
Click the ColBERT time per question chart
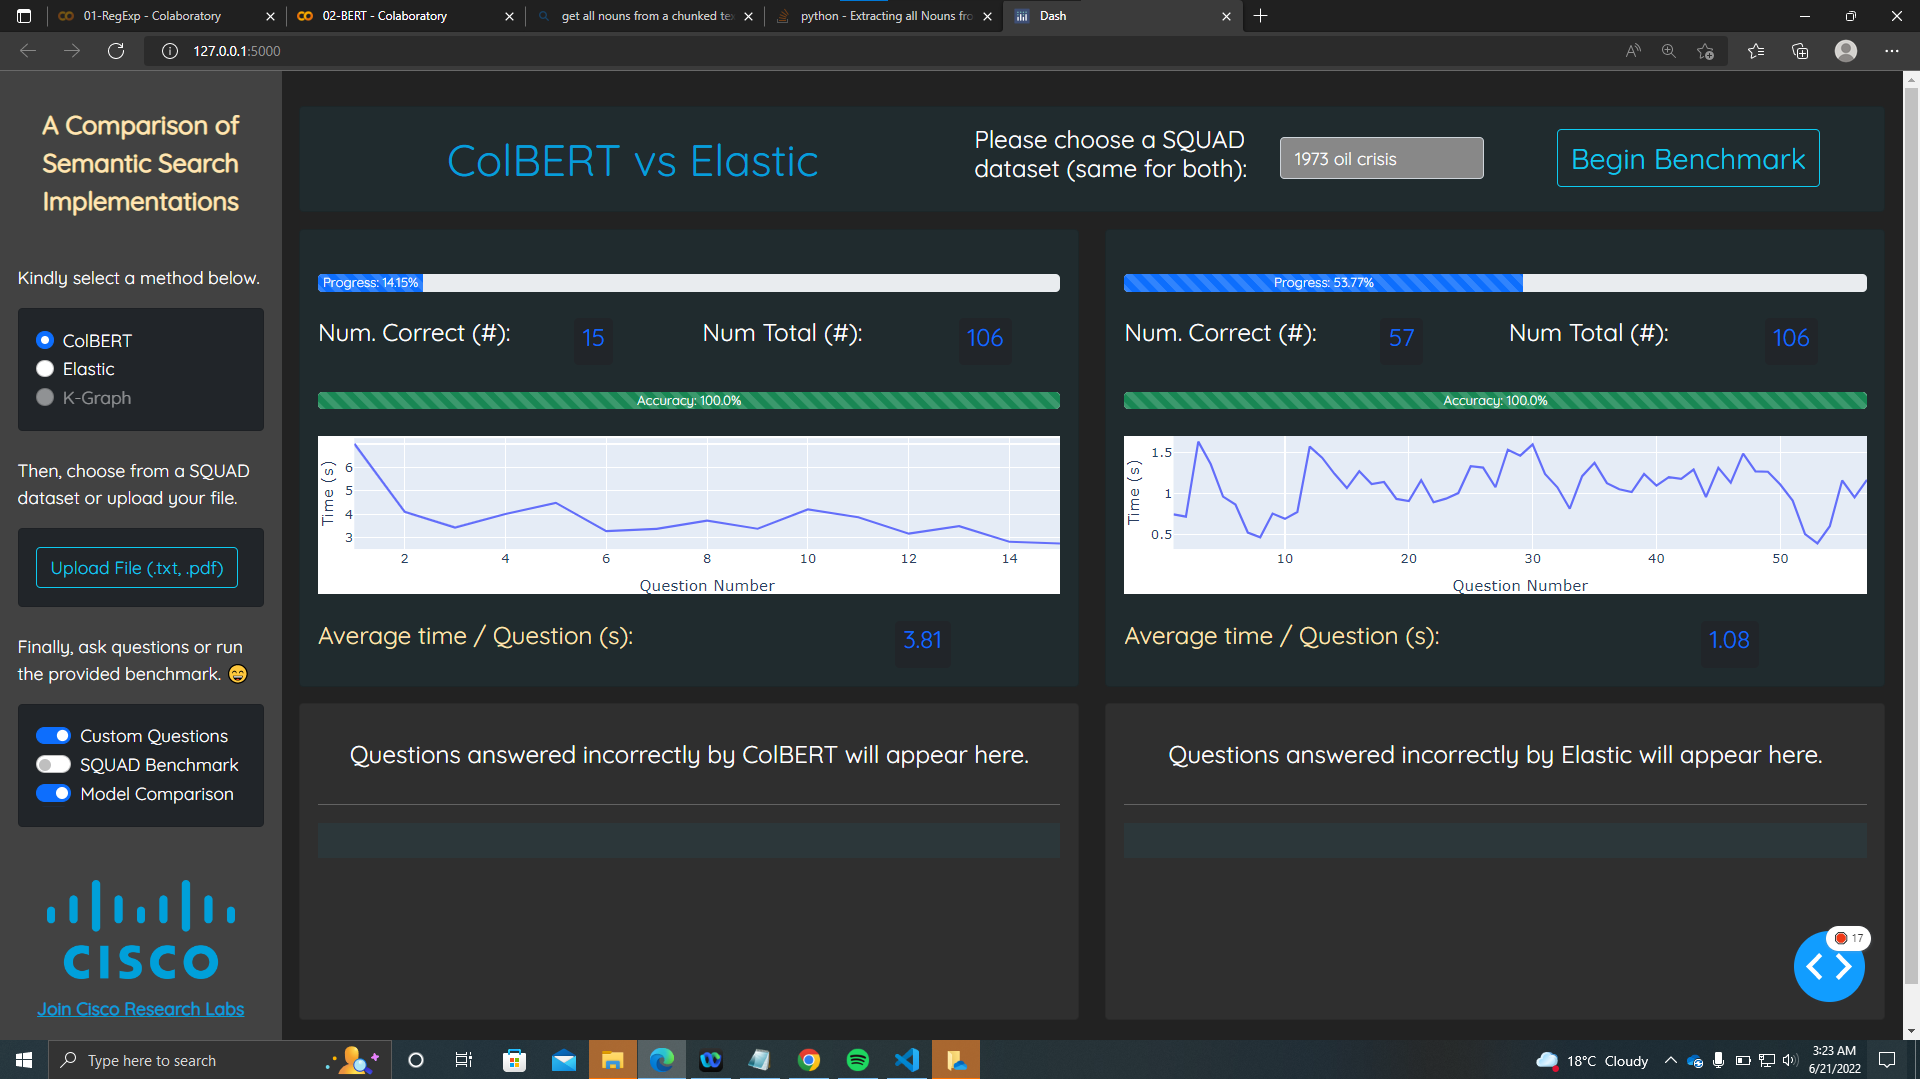[x=689, y=515]
